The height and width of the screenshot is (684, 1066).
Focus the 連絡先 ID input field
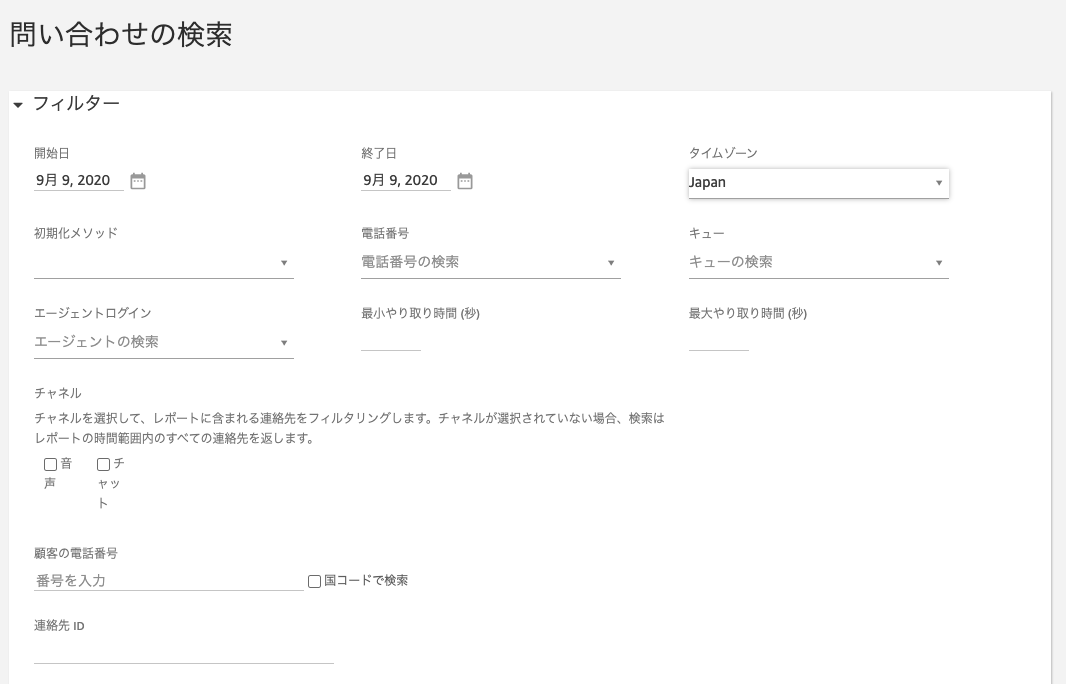click(x=183, y=653)
